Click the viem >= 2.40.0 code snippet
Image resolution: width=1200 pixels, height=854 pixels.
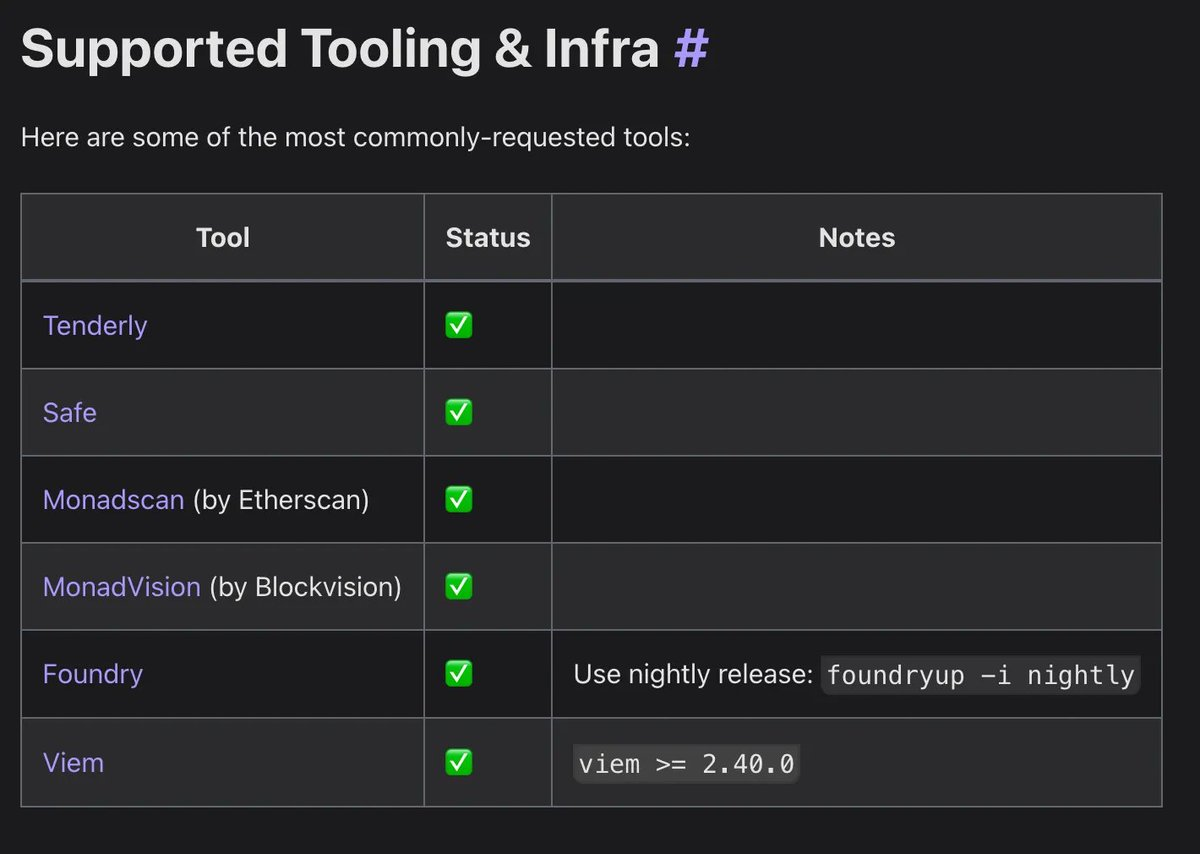(x=686, y=764)
